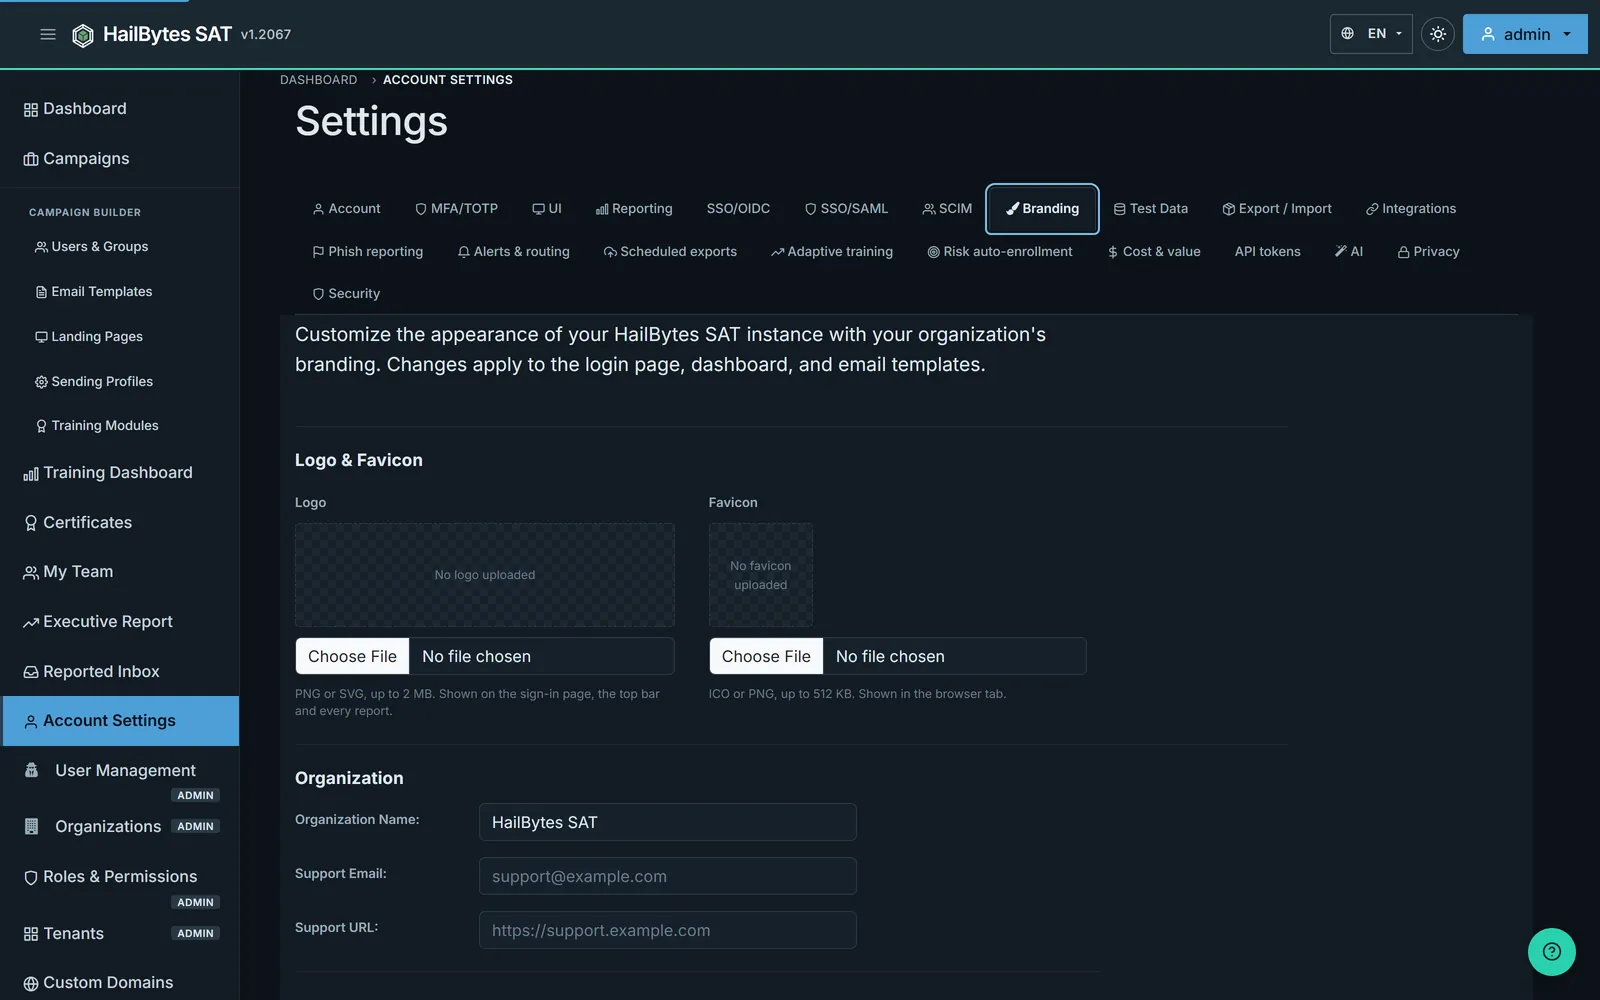This screenshot has width=1600, height=1000.
Task: Click the empty favicon preview box
Action: (x=761, y=575)
